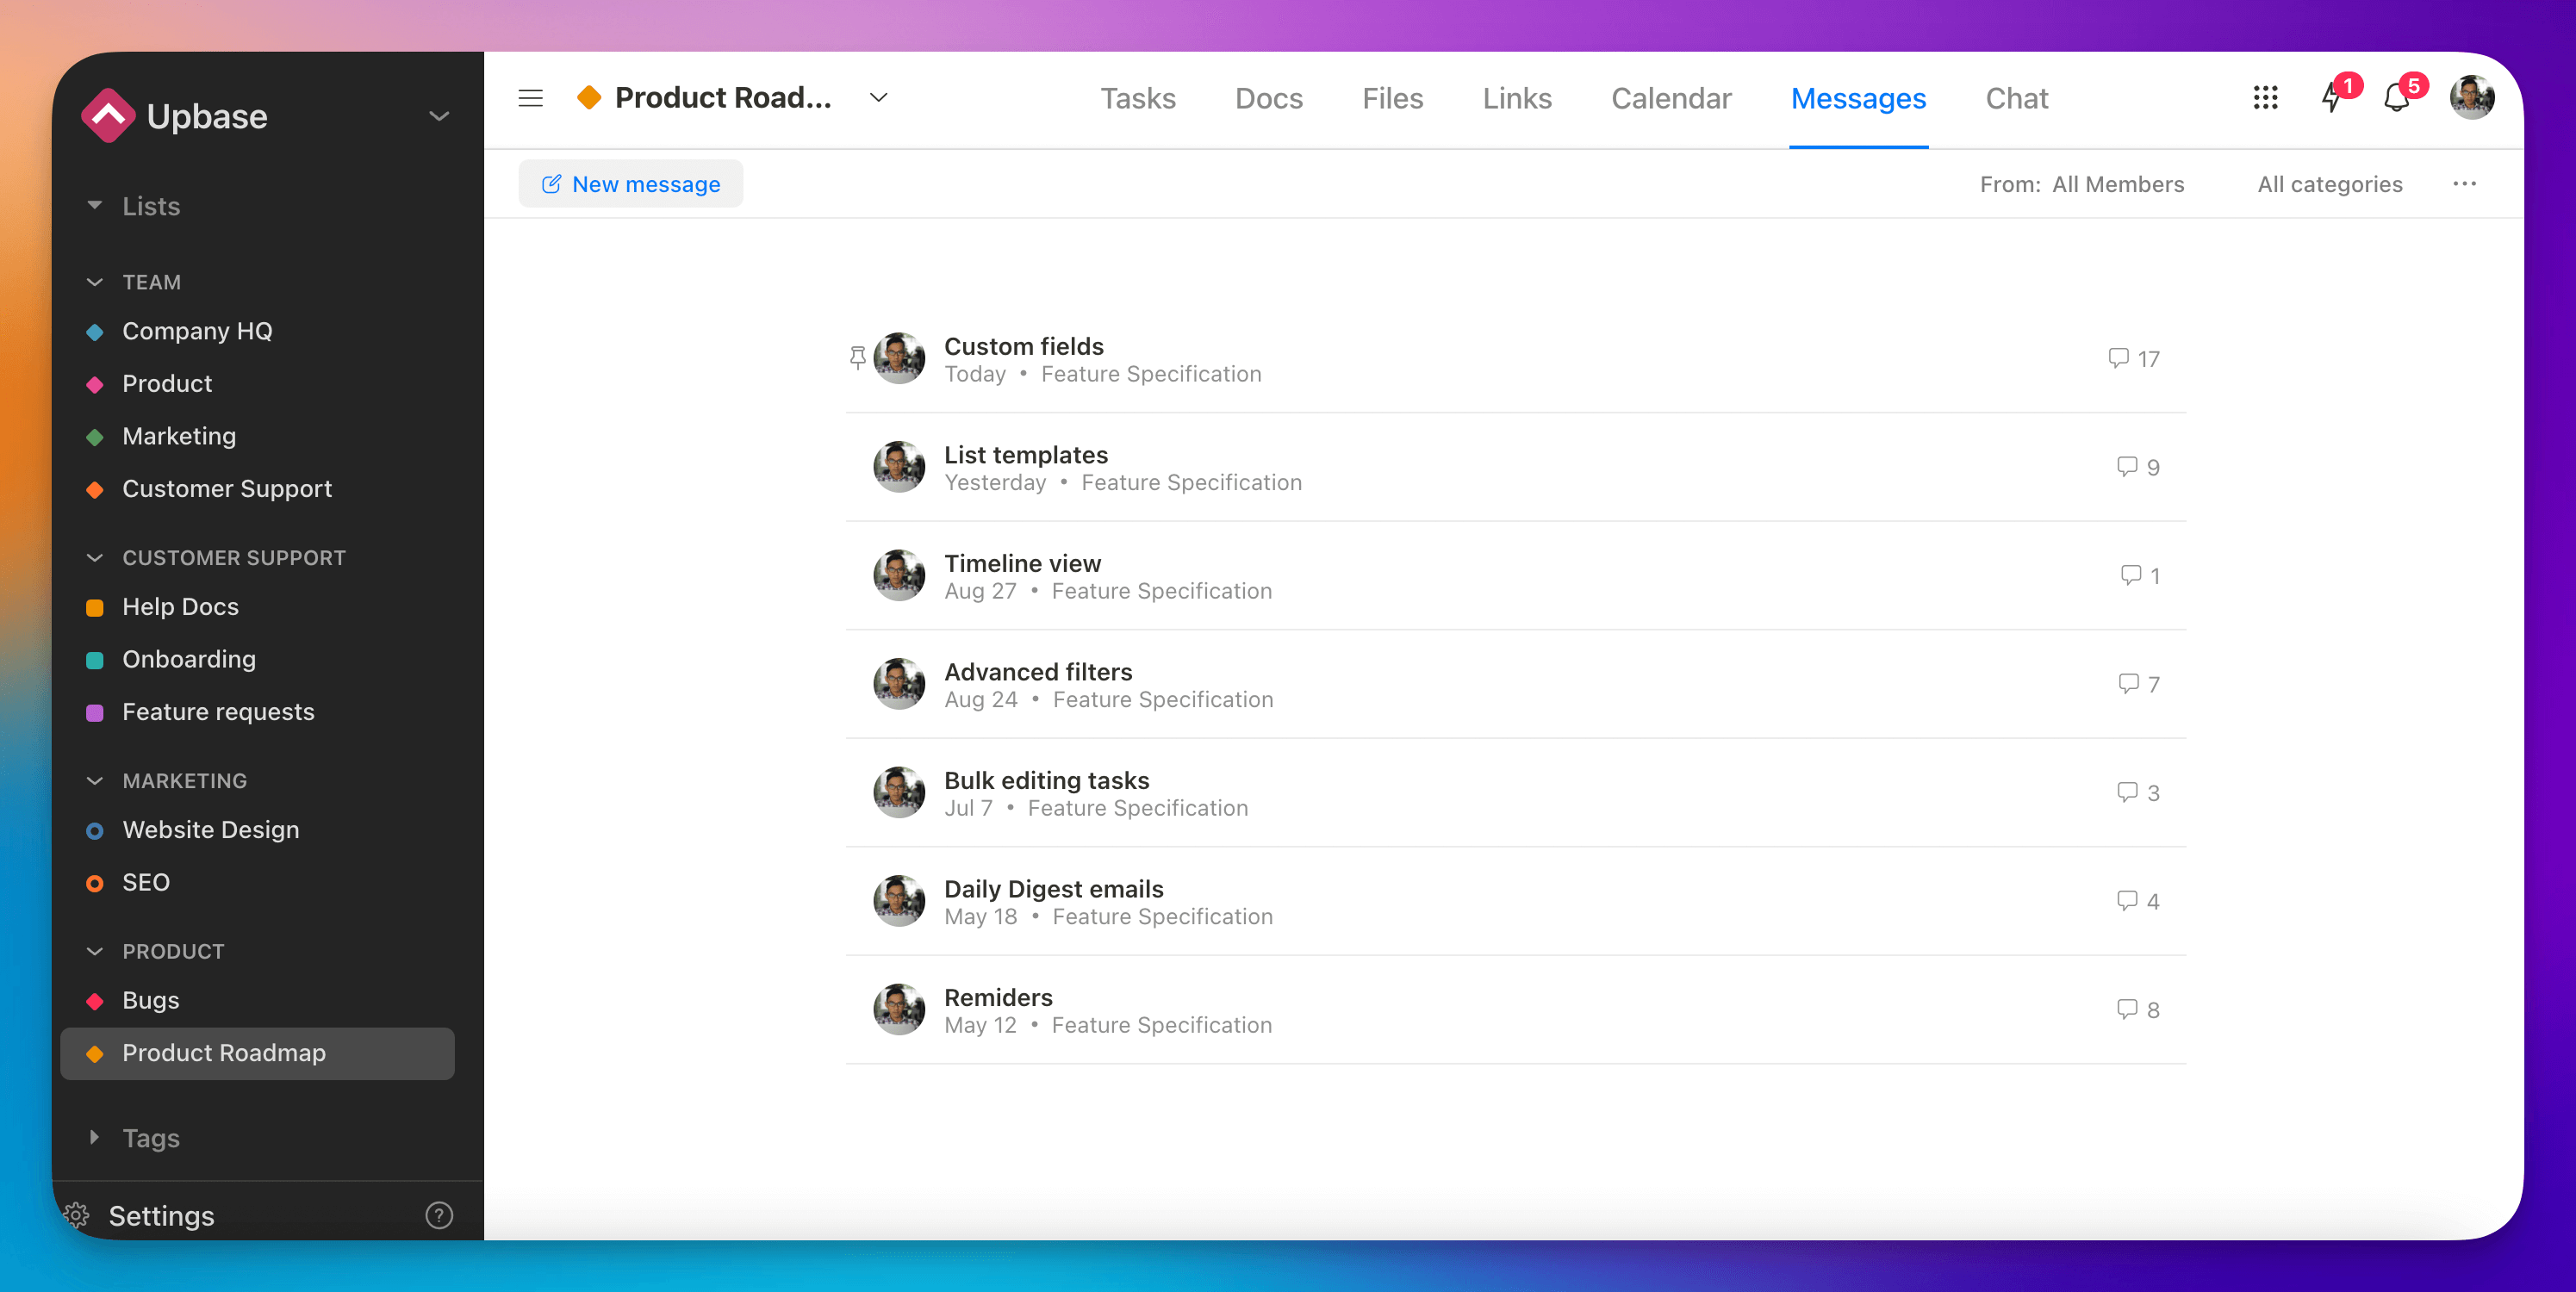Click the comment icon on List templates

point(2125,466)
